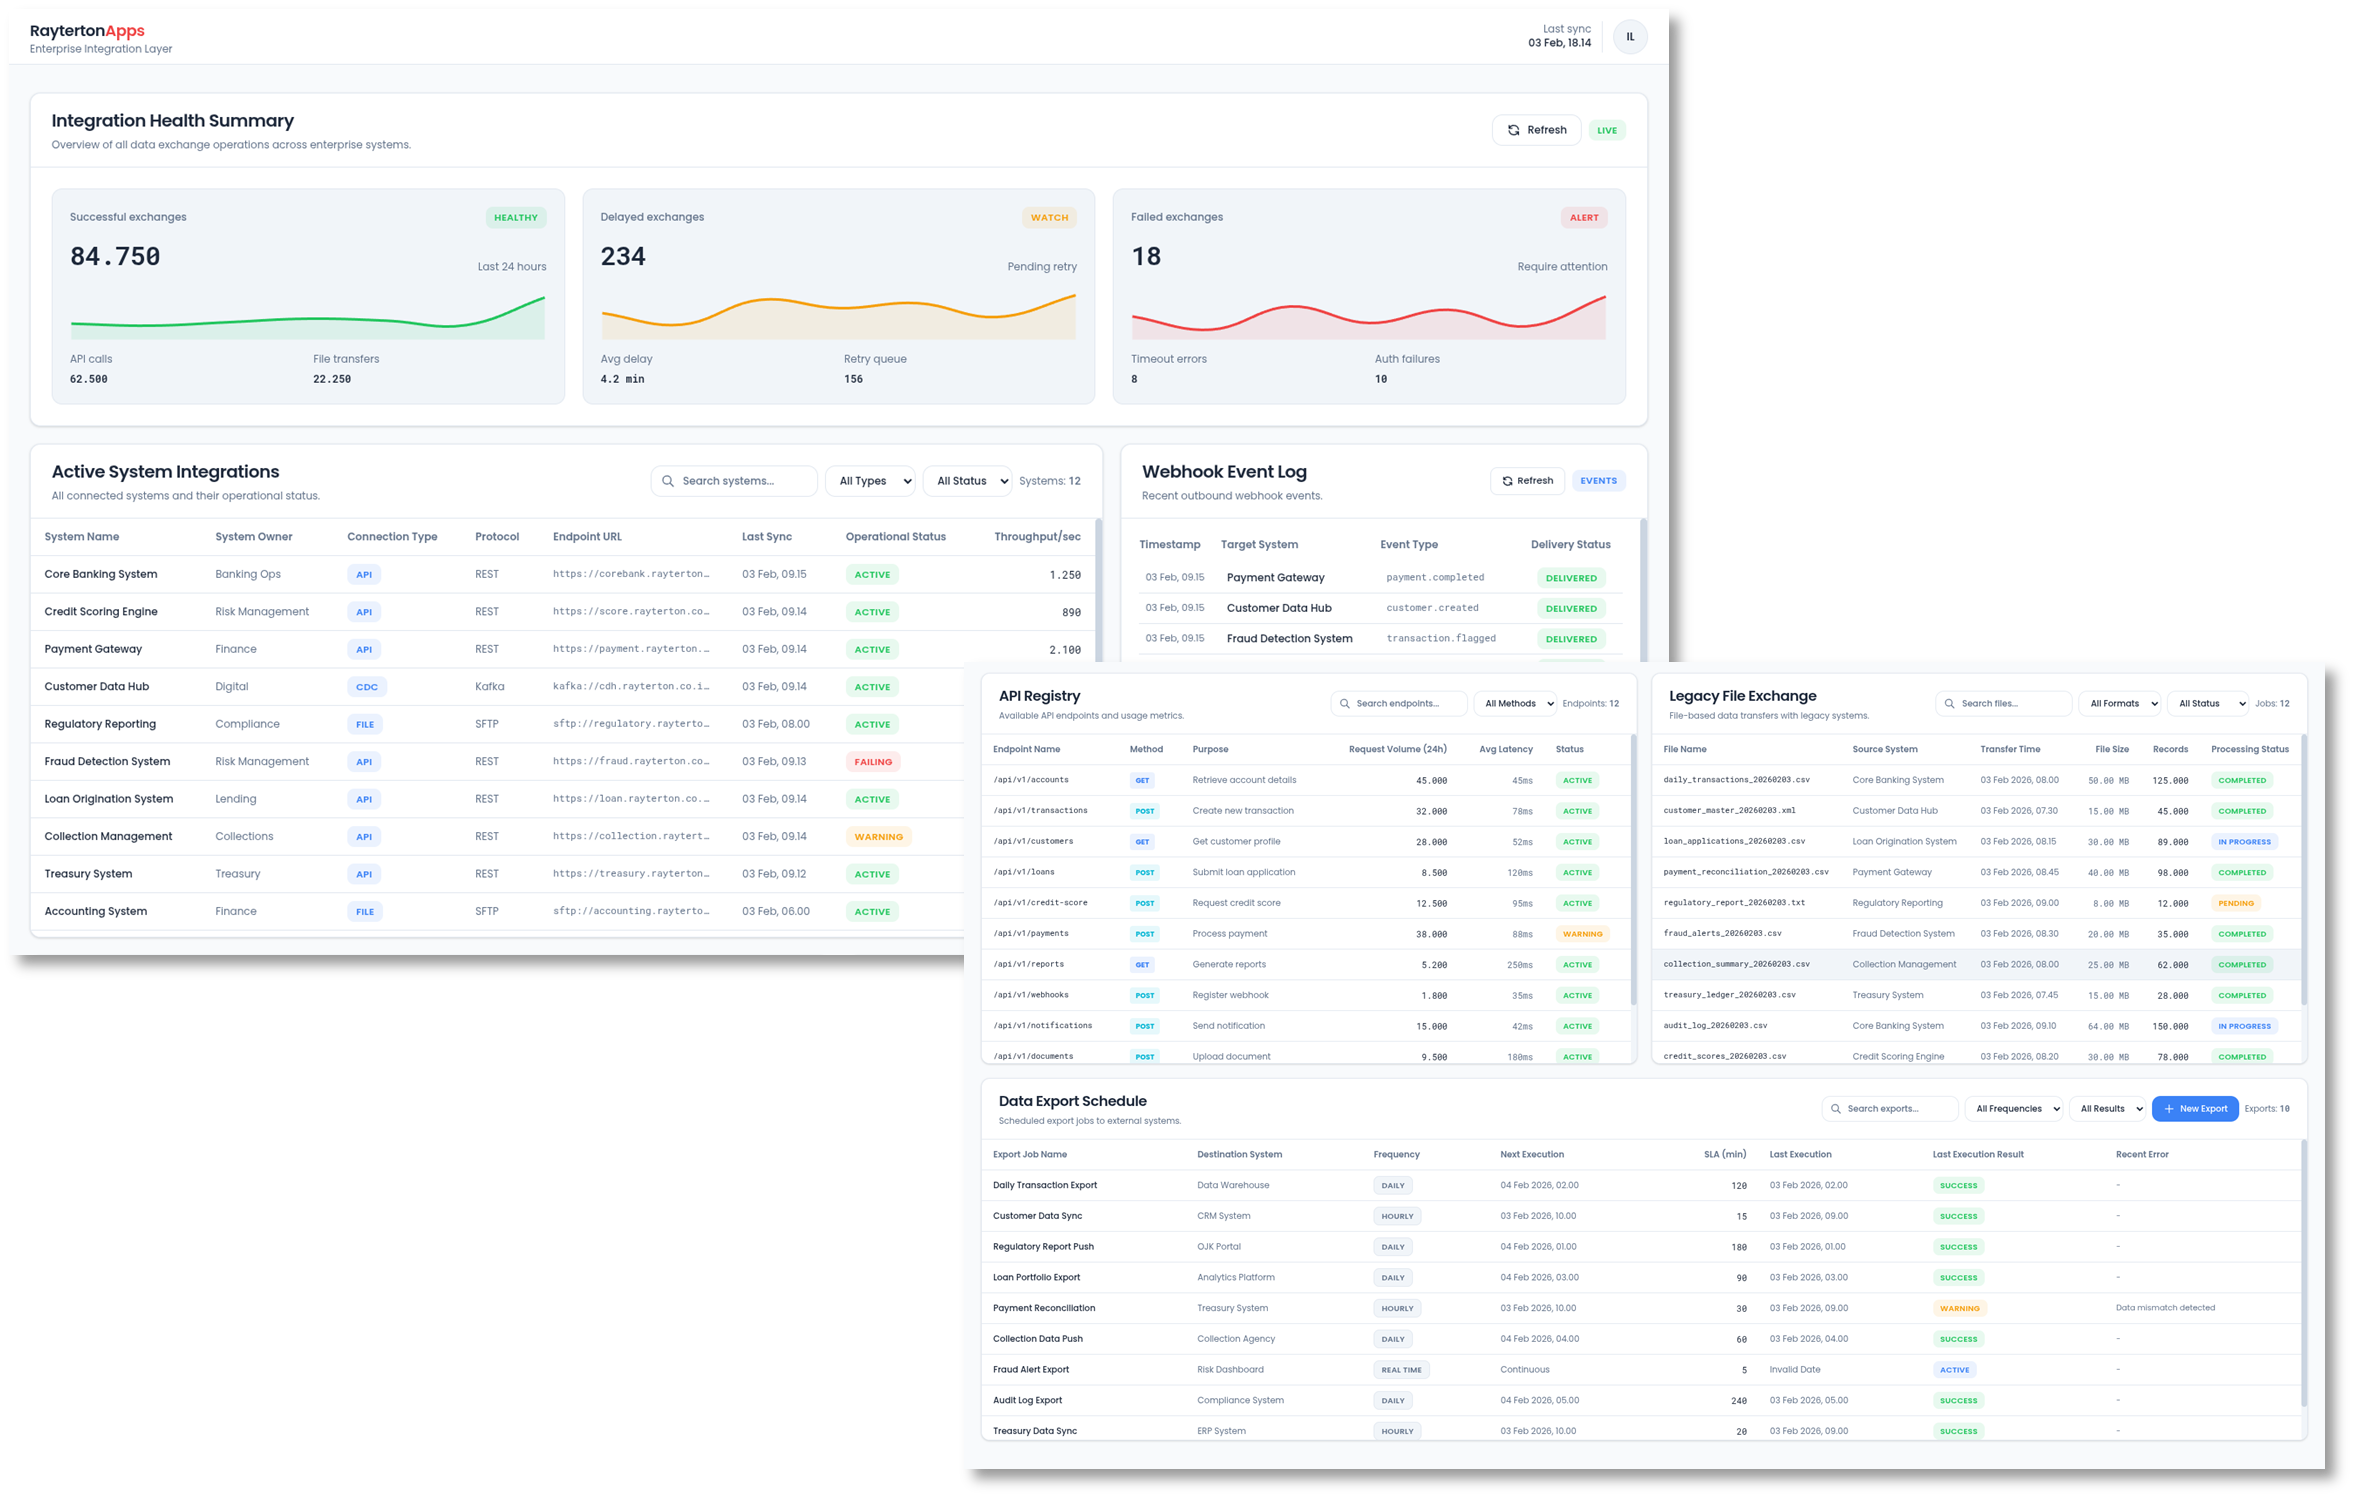Click the plus icon on New Export button
Screen dimensions: 2353x1497
(x=2167, y=1109)
